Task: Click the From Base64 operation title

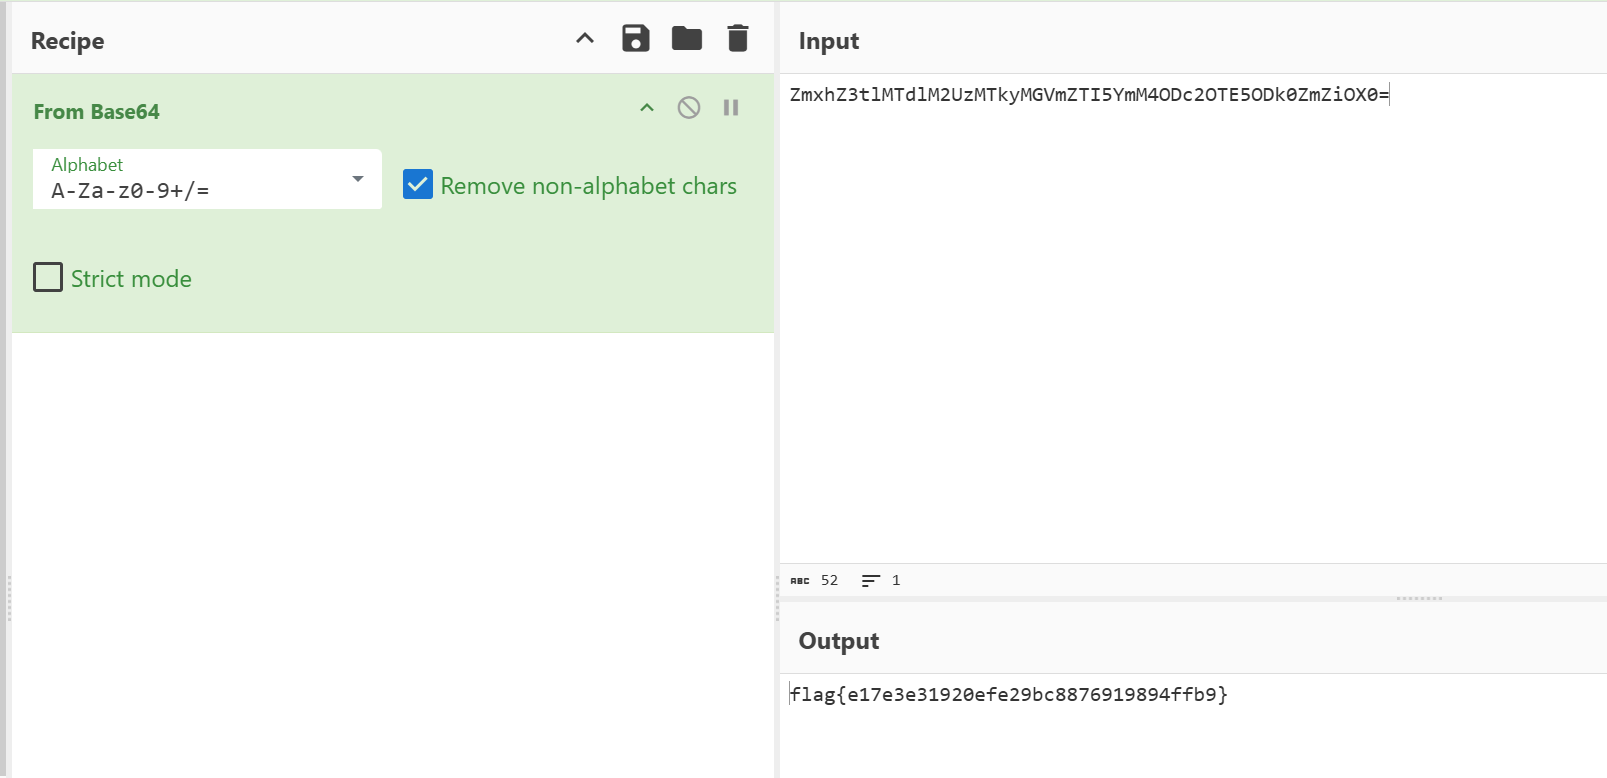Action: 96,112
